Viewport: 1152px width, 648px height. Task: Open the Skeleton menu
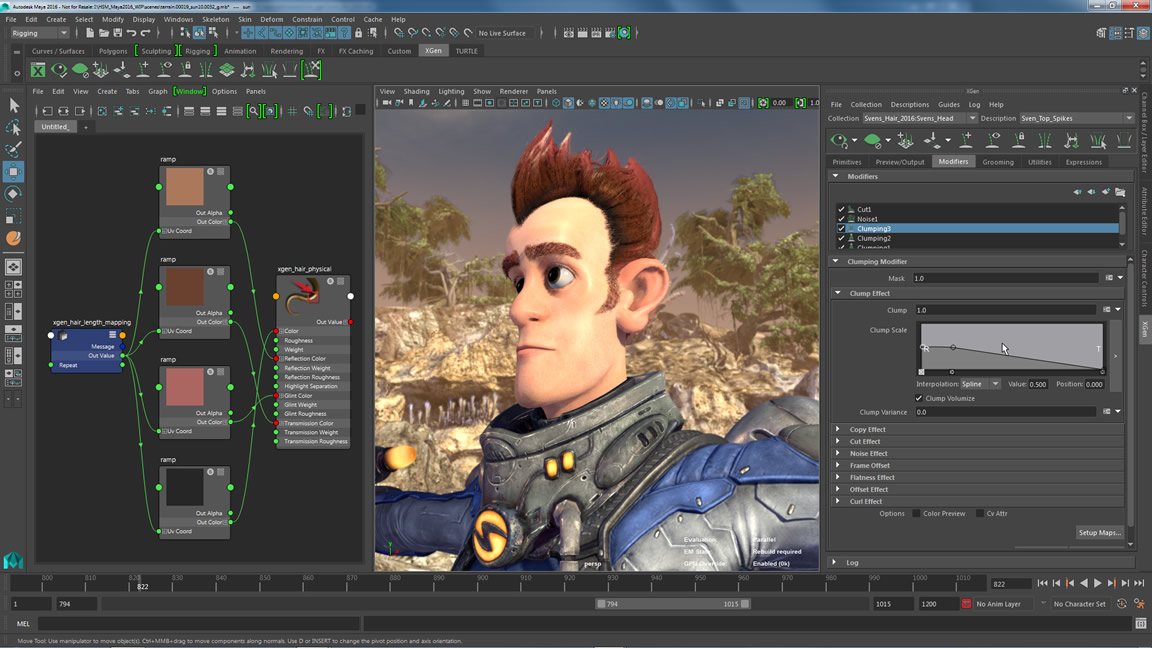pyautogui.click(x=215, y=19)
